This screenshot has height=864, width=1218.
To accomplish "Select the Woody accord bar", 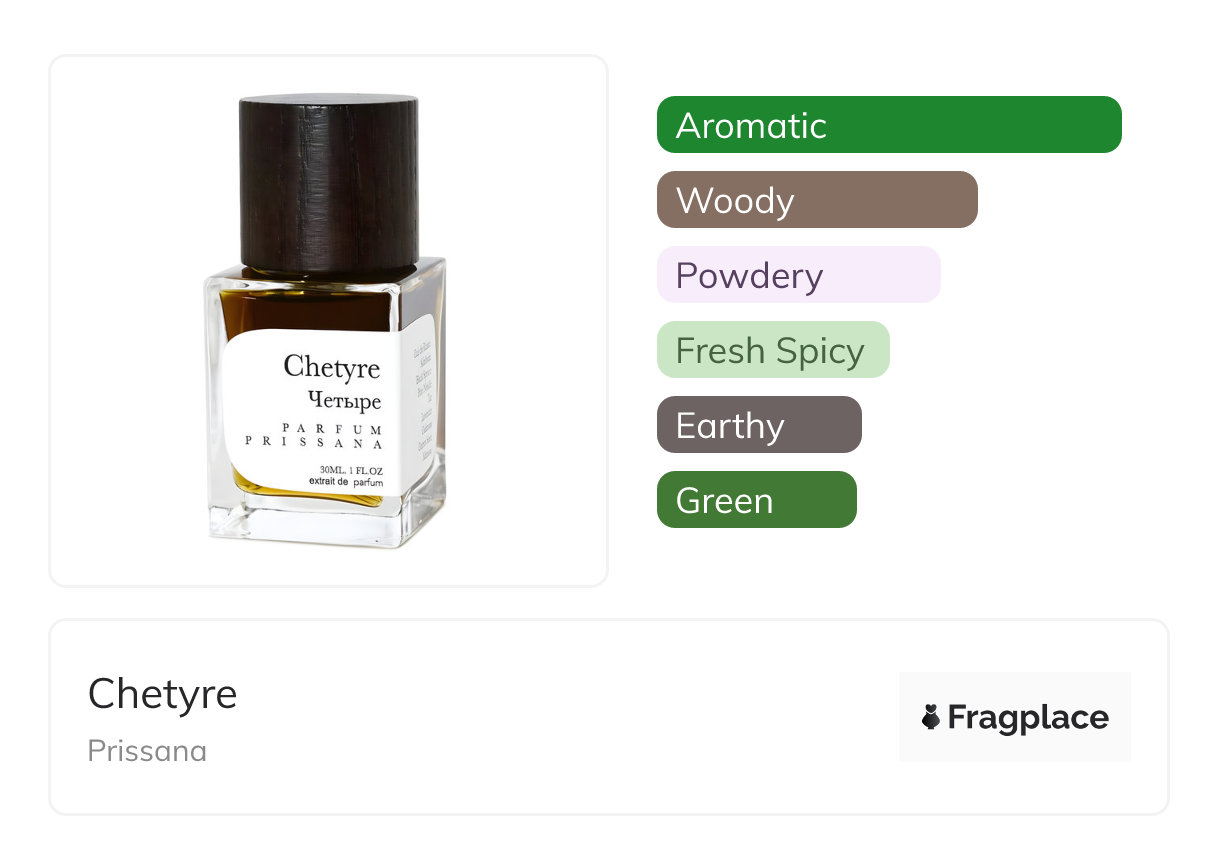I will 817,200.
